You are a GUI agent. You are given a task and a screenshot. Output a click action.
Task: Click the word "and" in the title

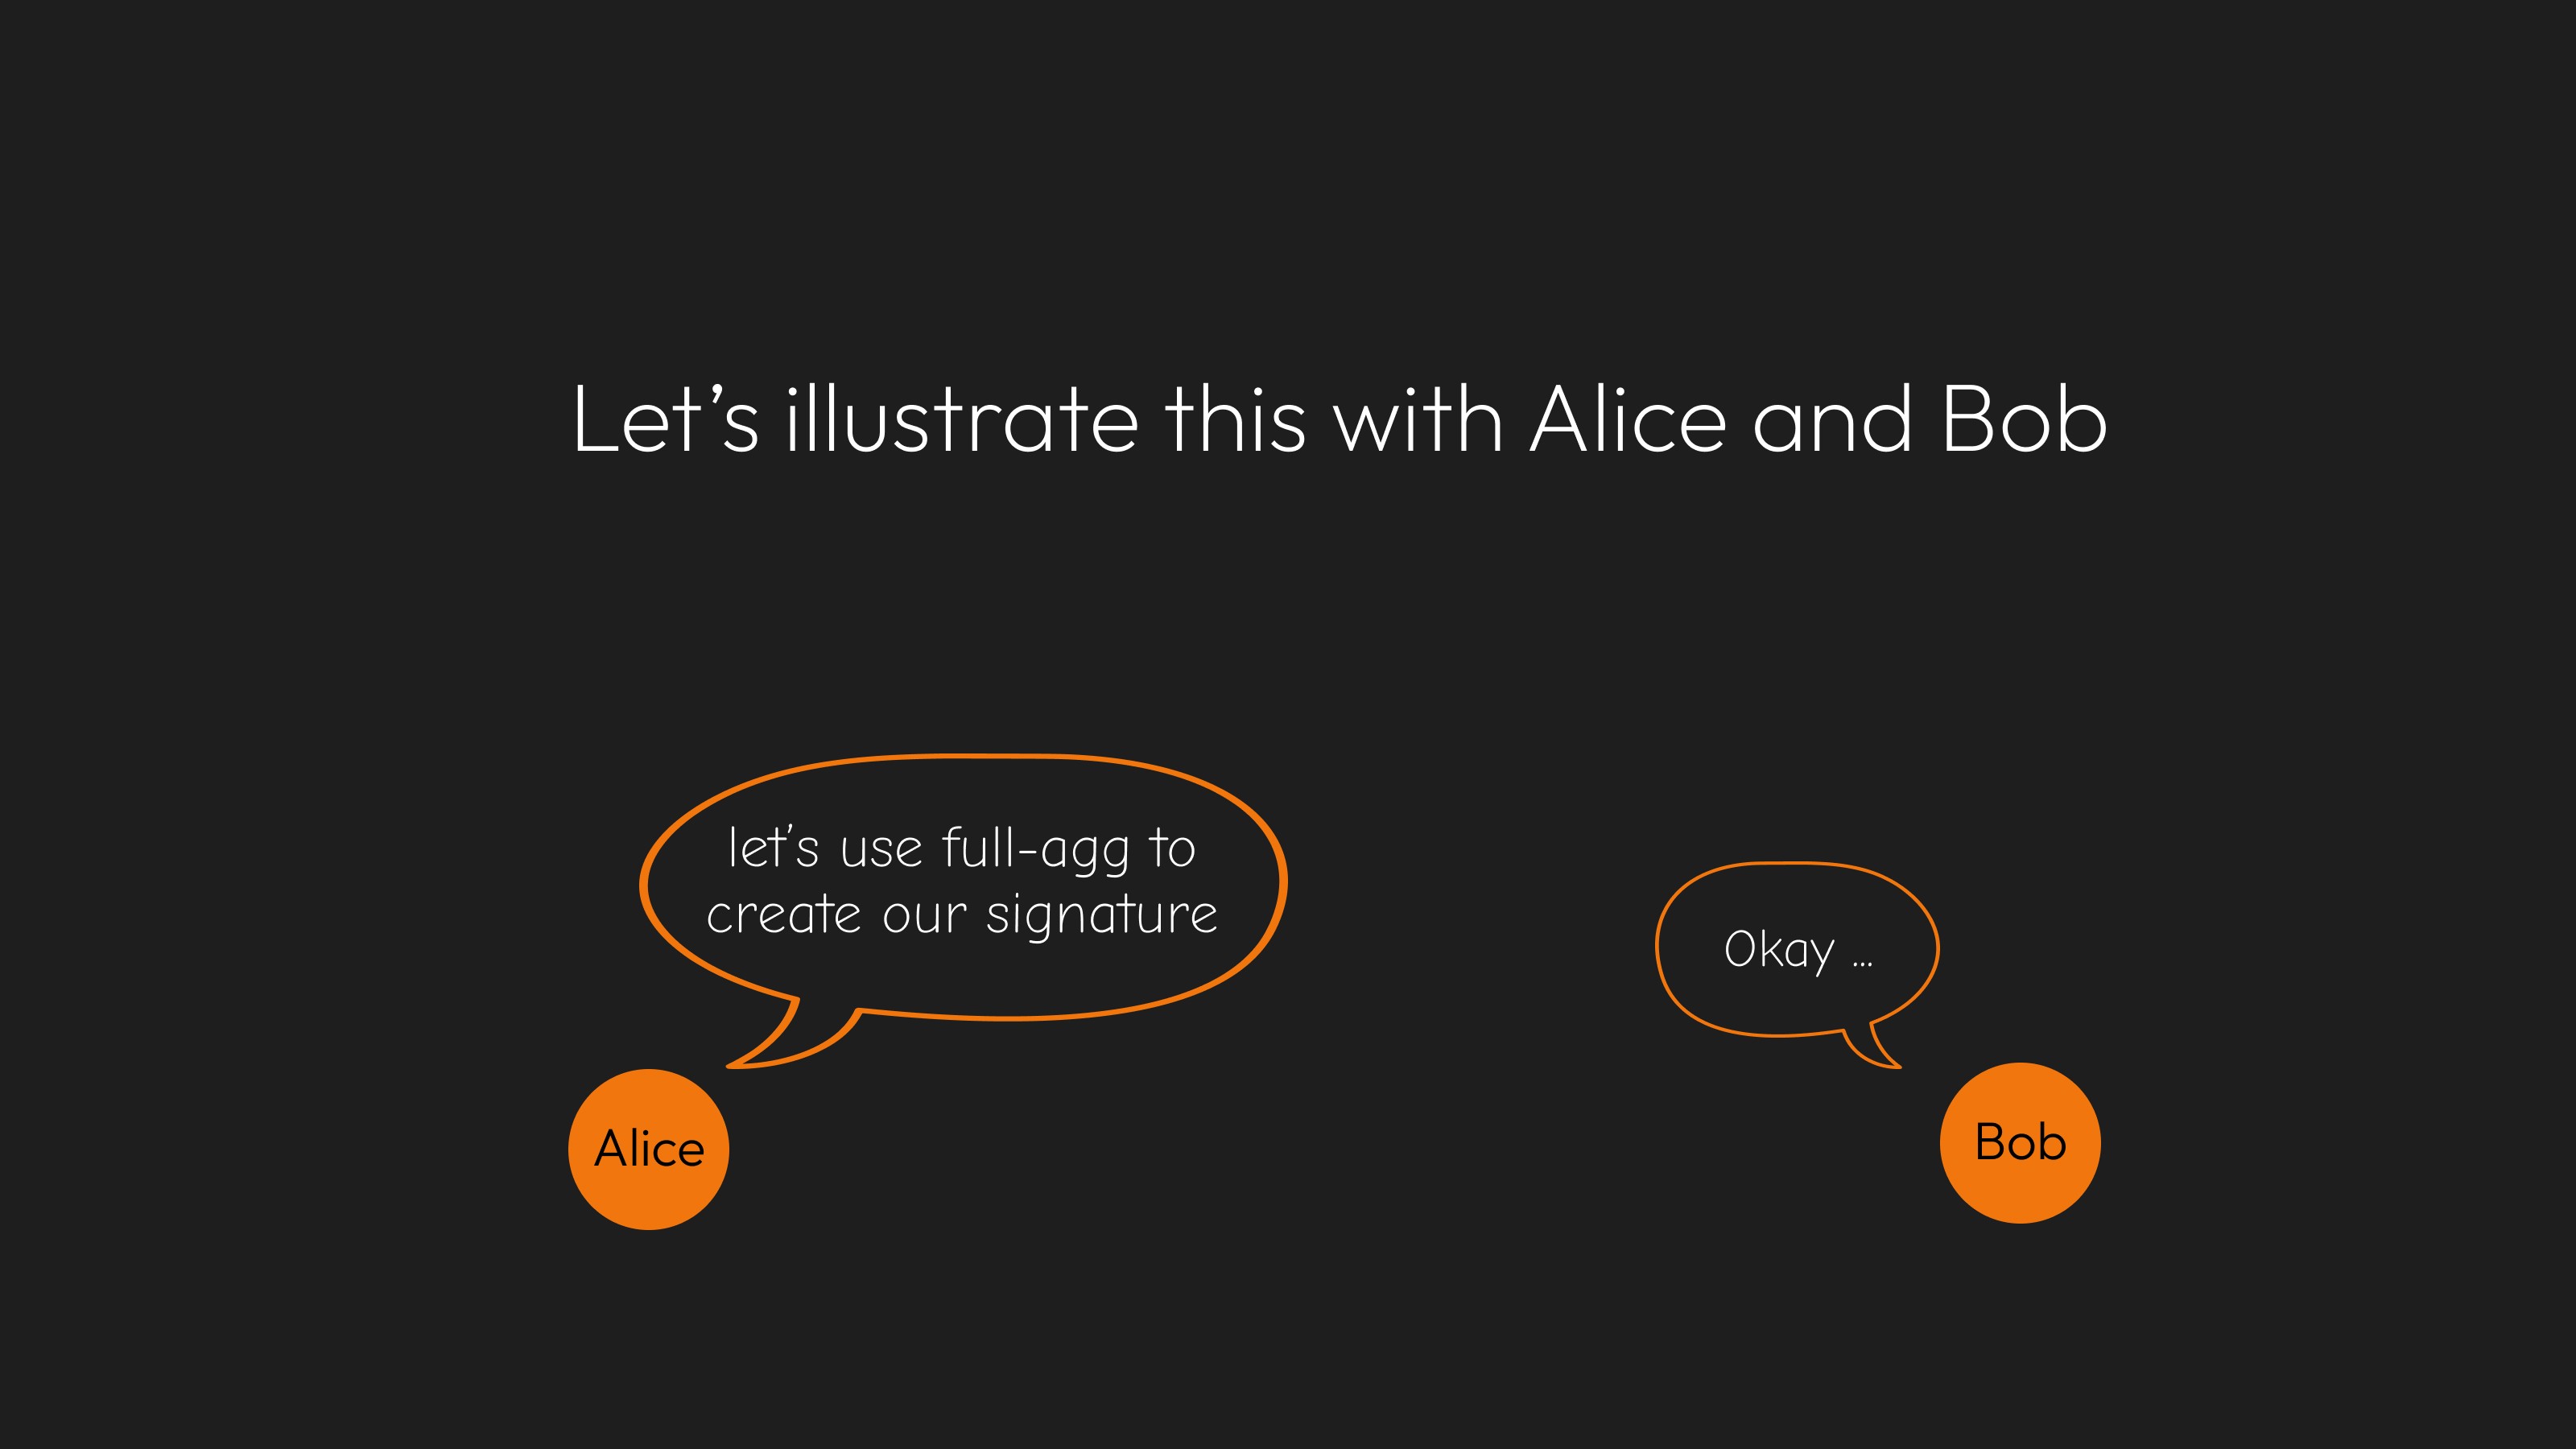click(x=1833, y=420)
